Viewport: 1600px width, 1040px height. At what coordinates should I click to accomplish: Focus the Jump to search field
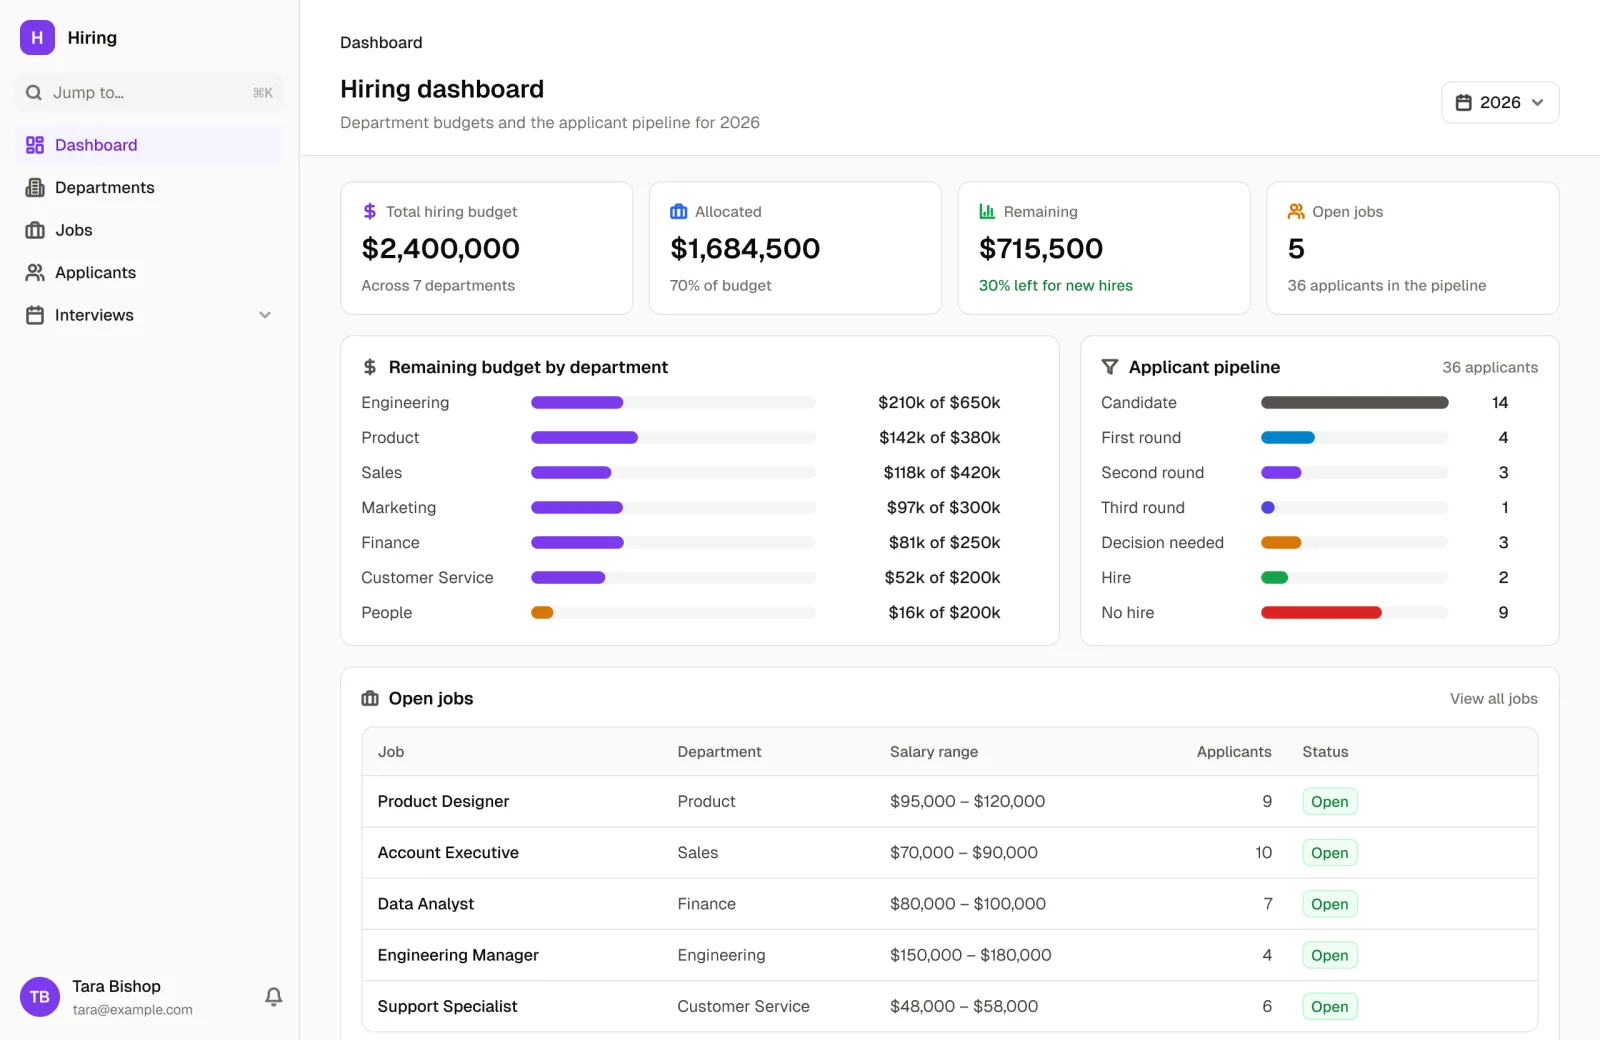click(150, 93)
